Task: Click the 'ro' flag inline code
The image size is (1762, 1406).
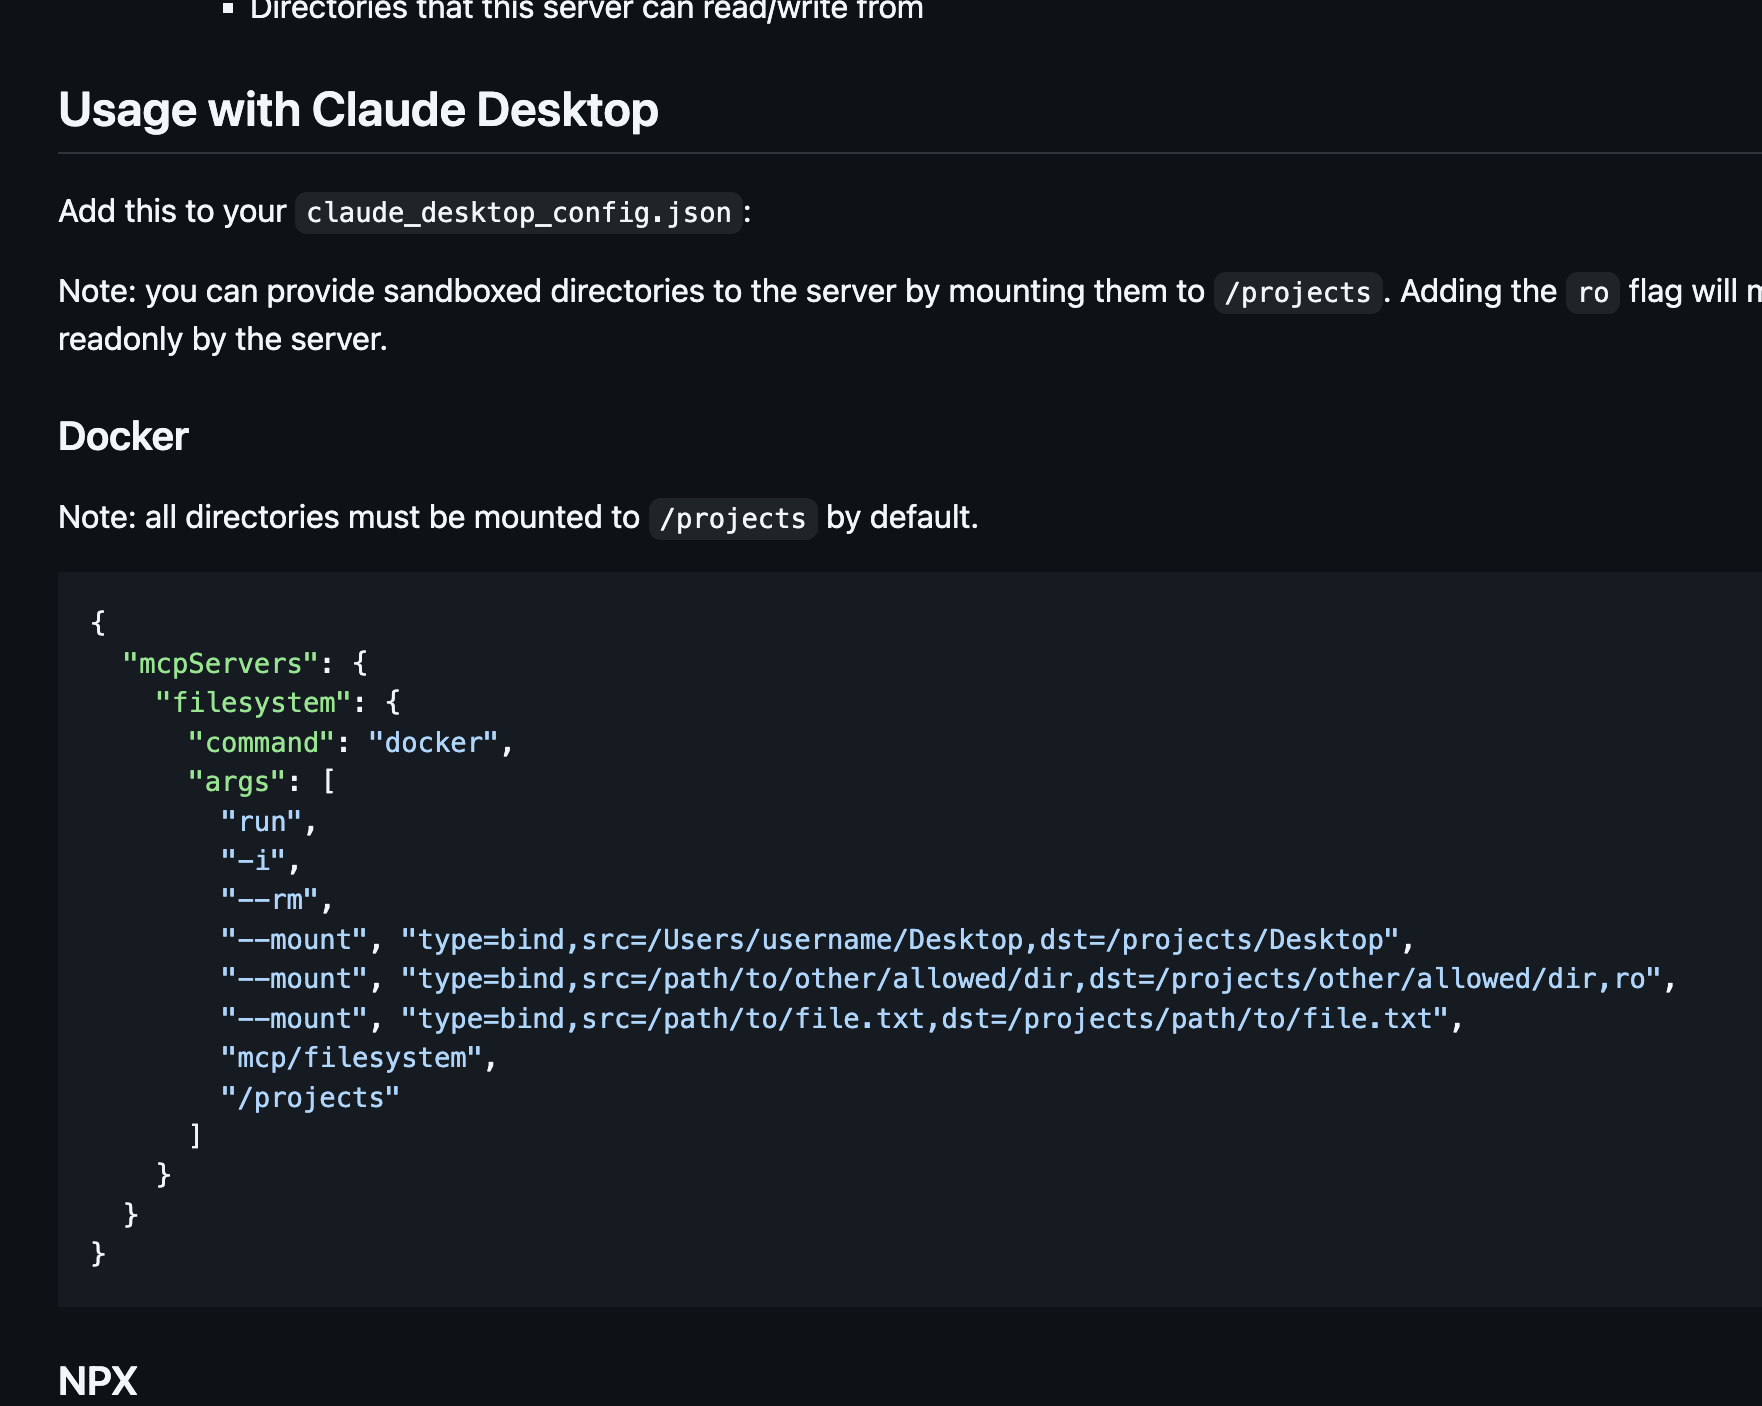Action: [1593, 293]
